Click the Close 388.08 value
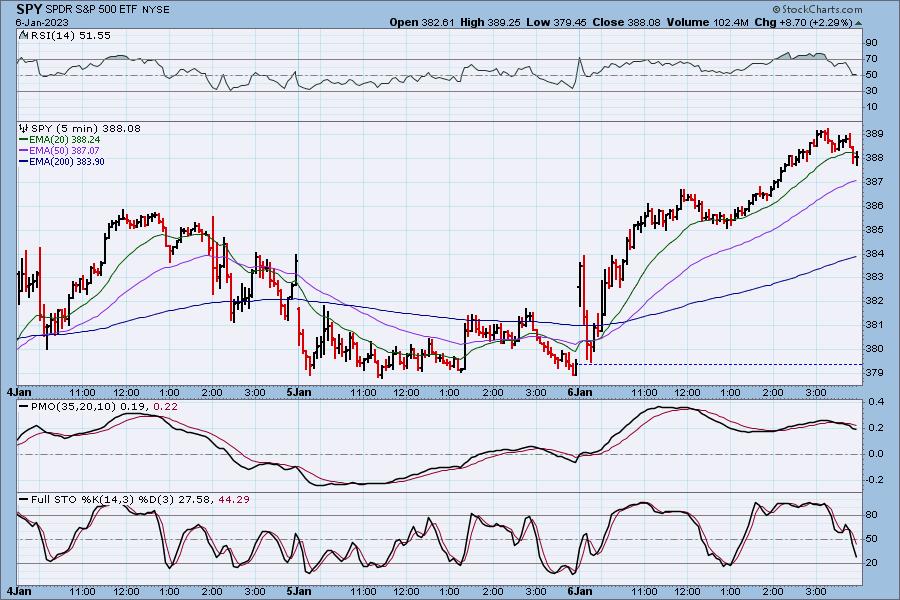900x600 pixels. pyautogui.click(x=626, y=22)
